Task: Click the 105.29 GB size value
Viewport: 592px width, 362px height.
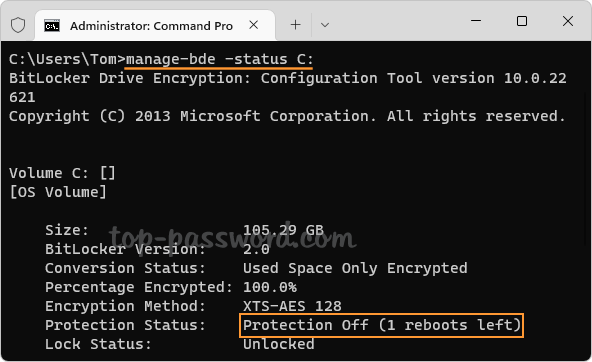Action: point(283,230)
